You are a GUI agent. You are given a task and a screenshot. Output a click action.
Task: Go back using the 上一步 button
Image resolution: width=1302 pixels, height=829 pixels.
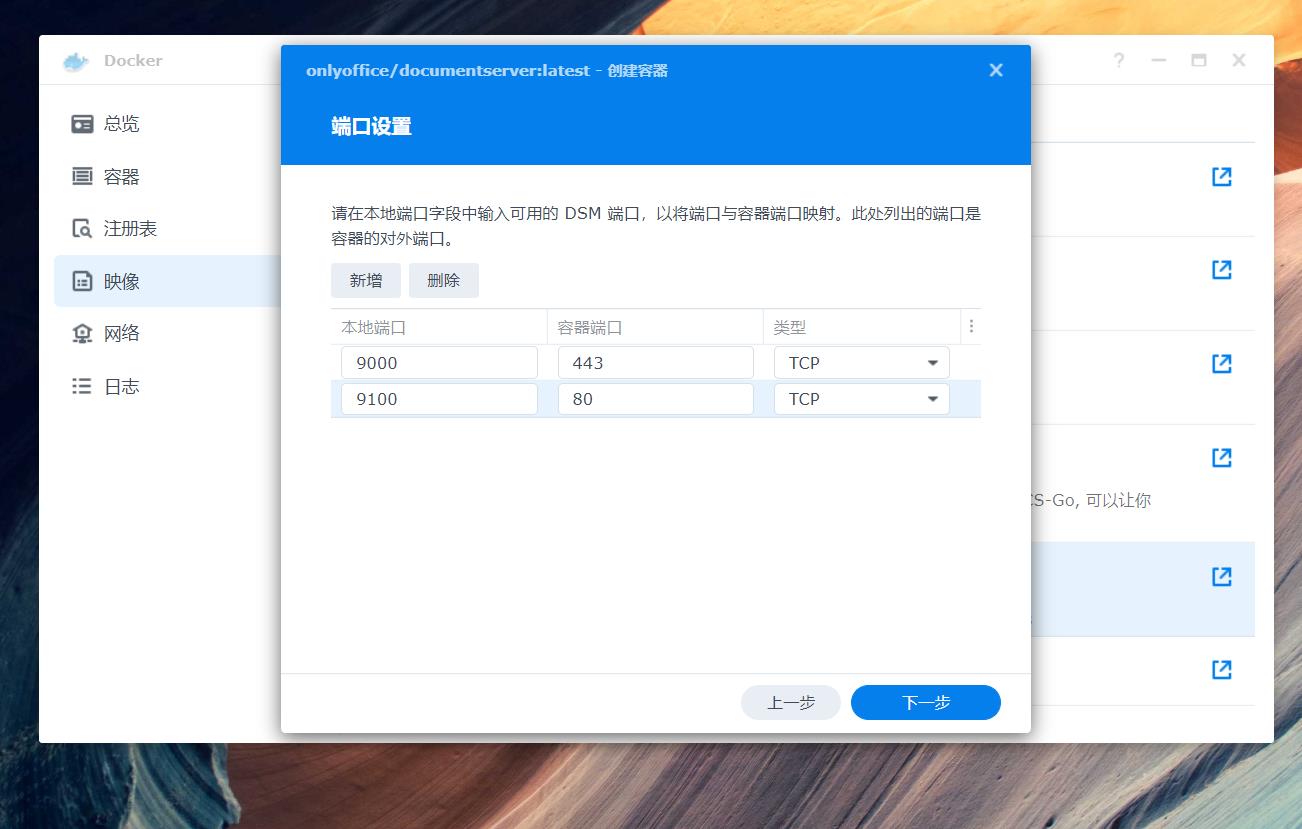[x=790, y=702]
